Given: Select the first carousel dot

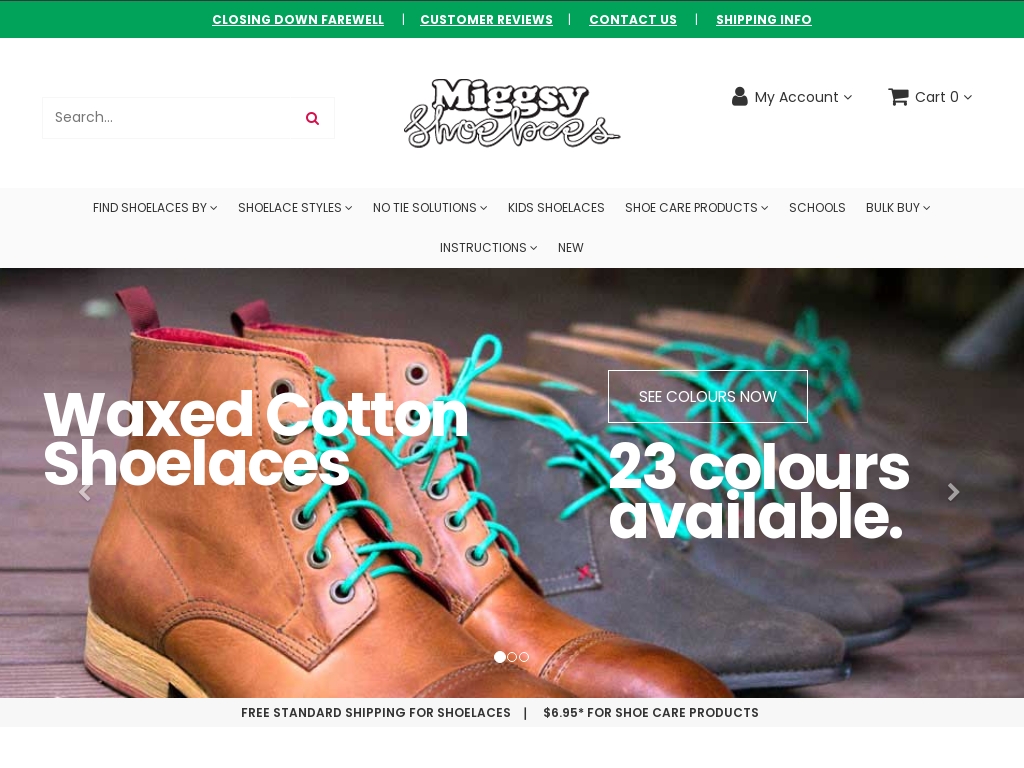Looking at the screenshot, I should (500, 657).
